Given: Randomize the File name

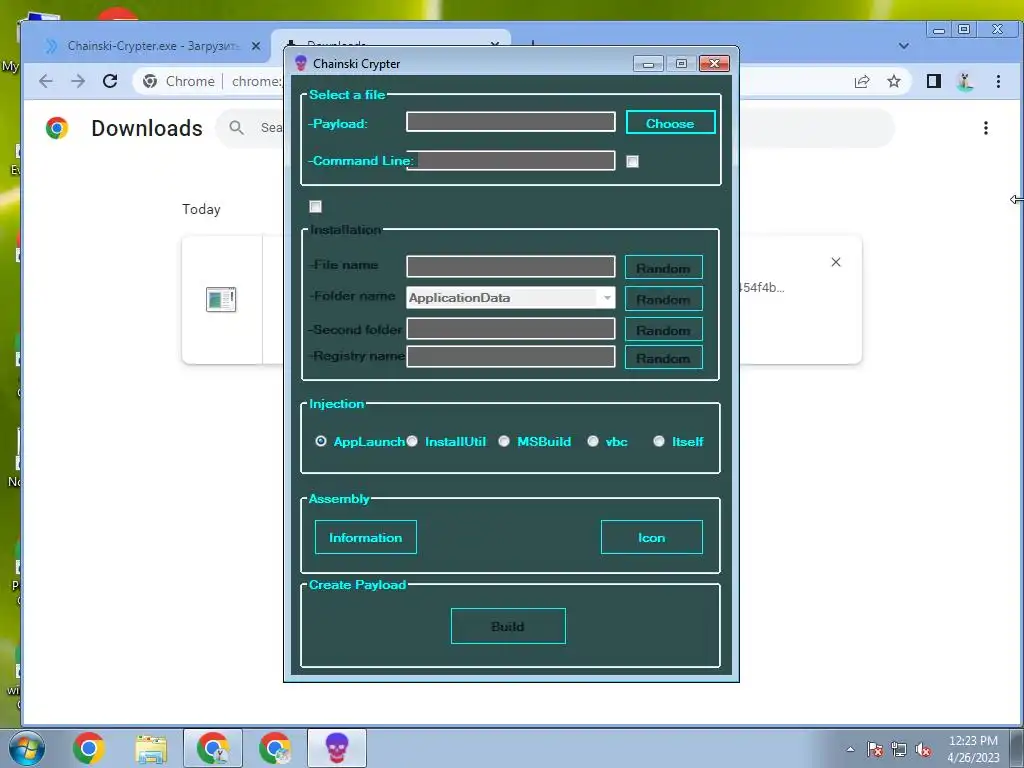Looking at the screenshot, I should point(664,267).
